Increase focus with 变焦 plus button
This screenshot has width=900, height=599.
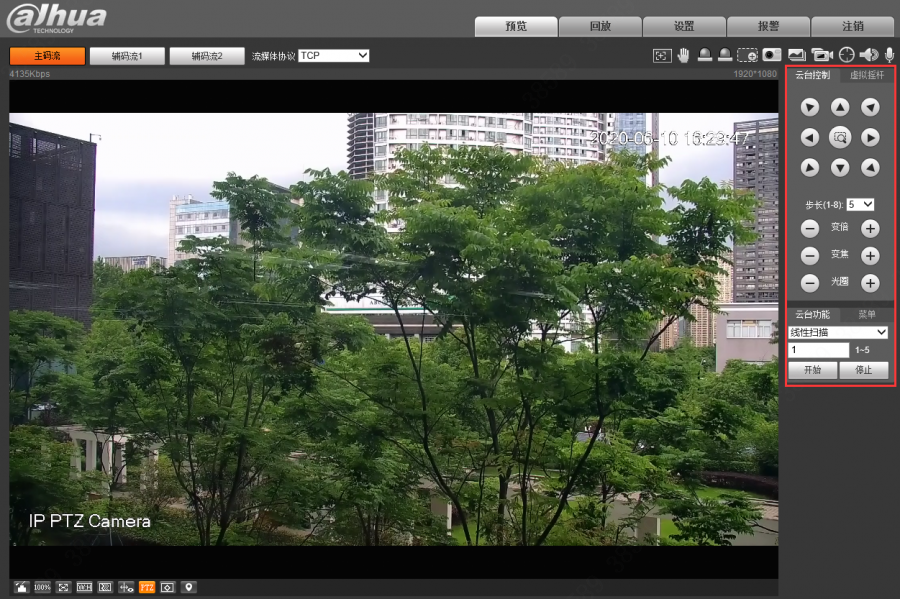[x=870, y=255]
